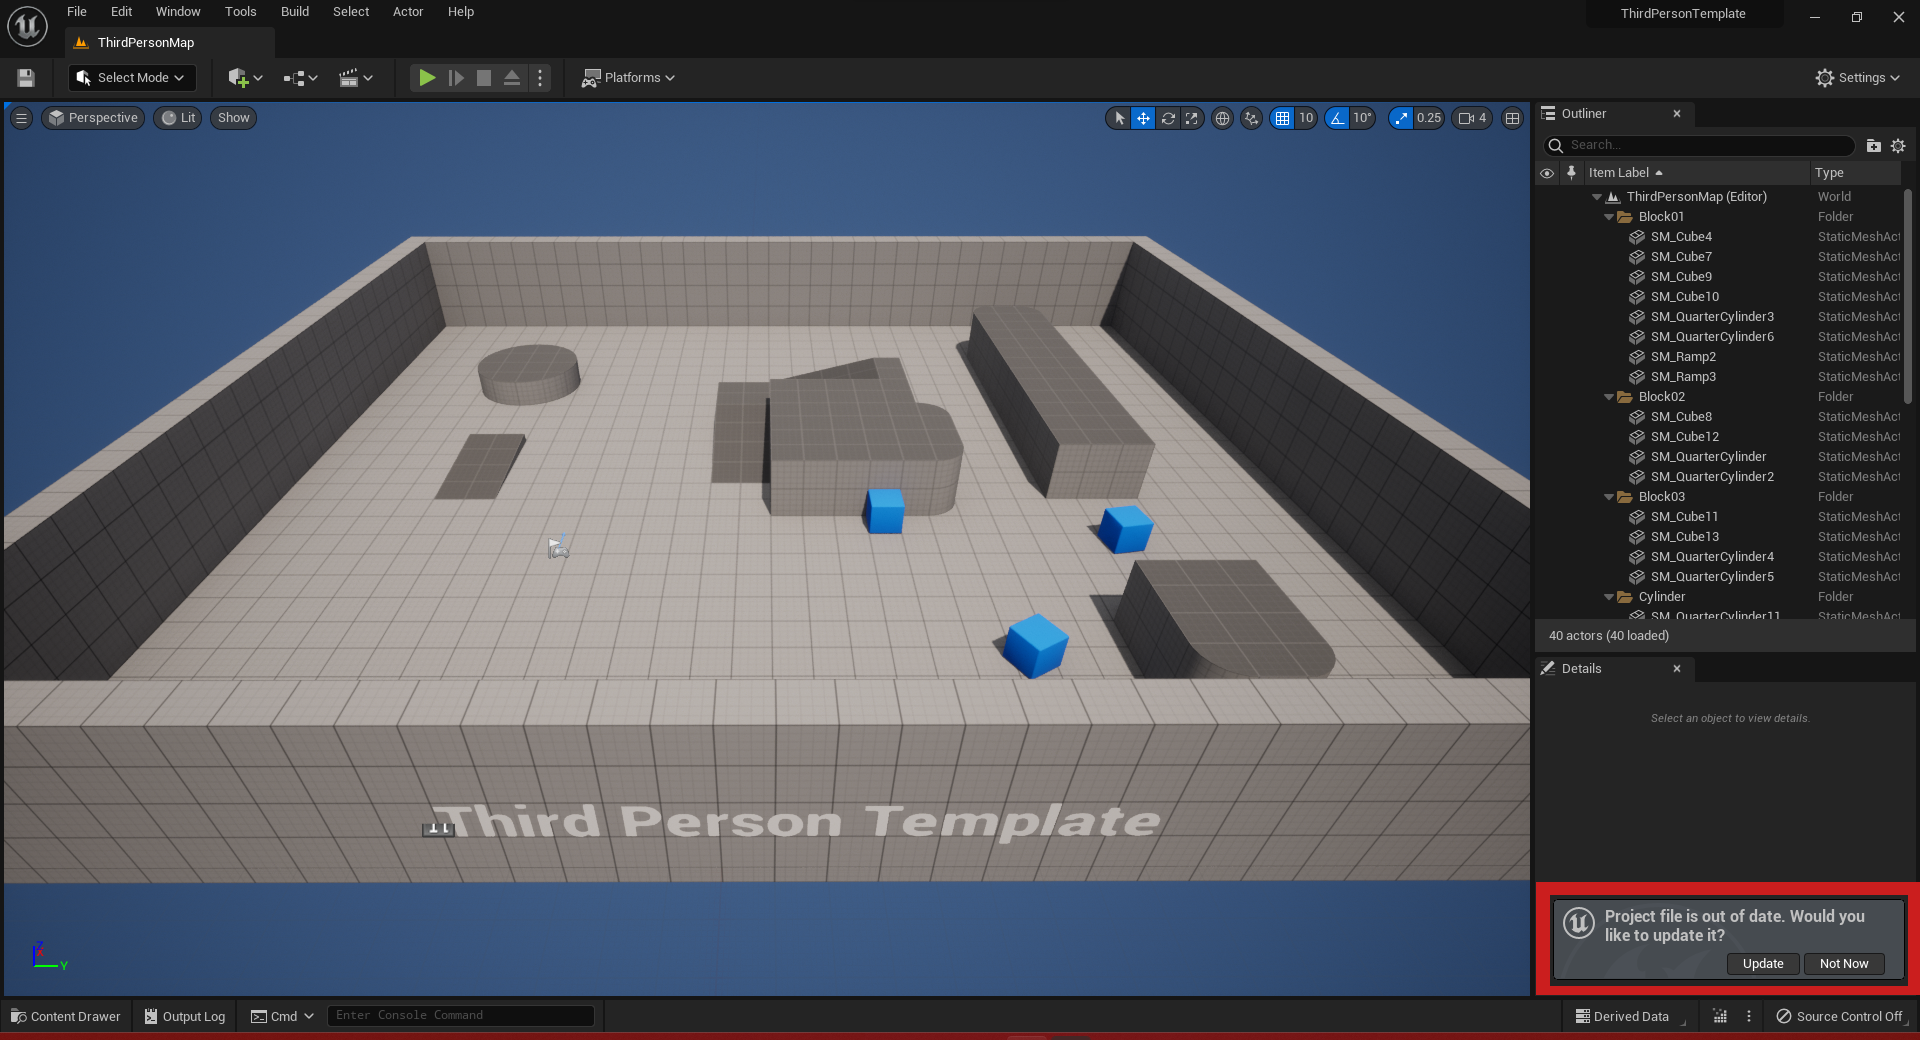Open the add content quick menu

(x=245, y=78)
